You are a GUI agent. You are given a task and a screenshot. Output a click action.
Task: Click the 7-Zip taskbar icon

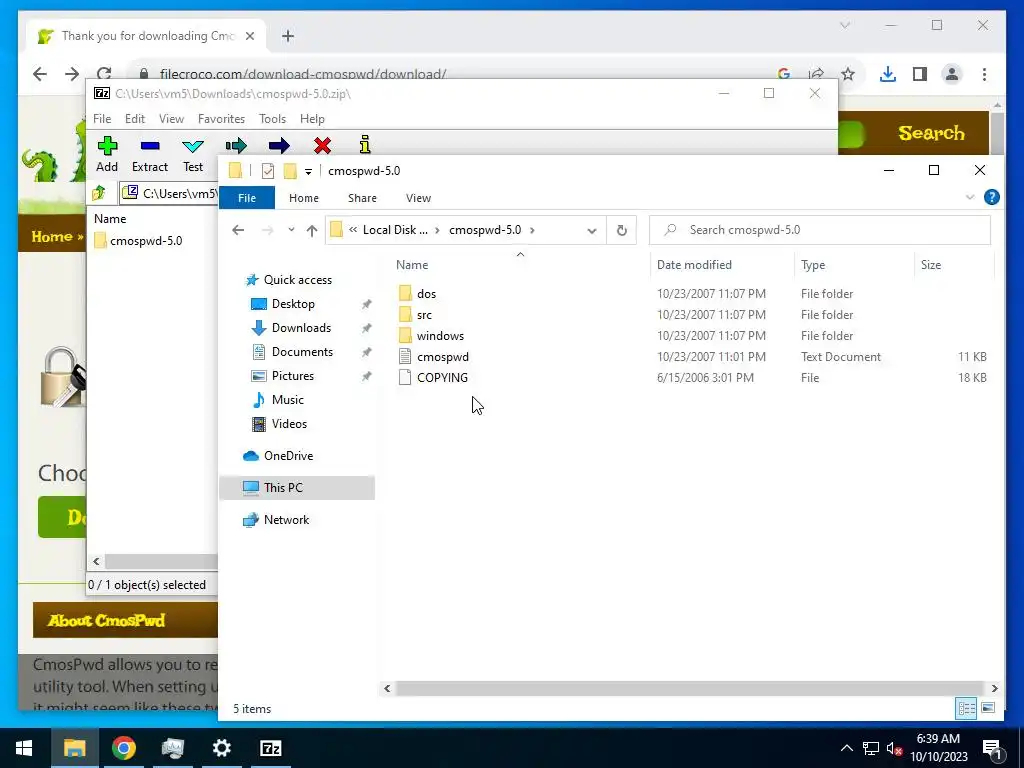point(270,748)
